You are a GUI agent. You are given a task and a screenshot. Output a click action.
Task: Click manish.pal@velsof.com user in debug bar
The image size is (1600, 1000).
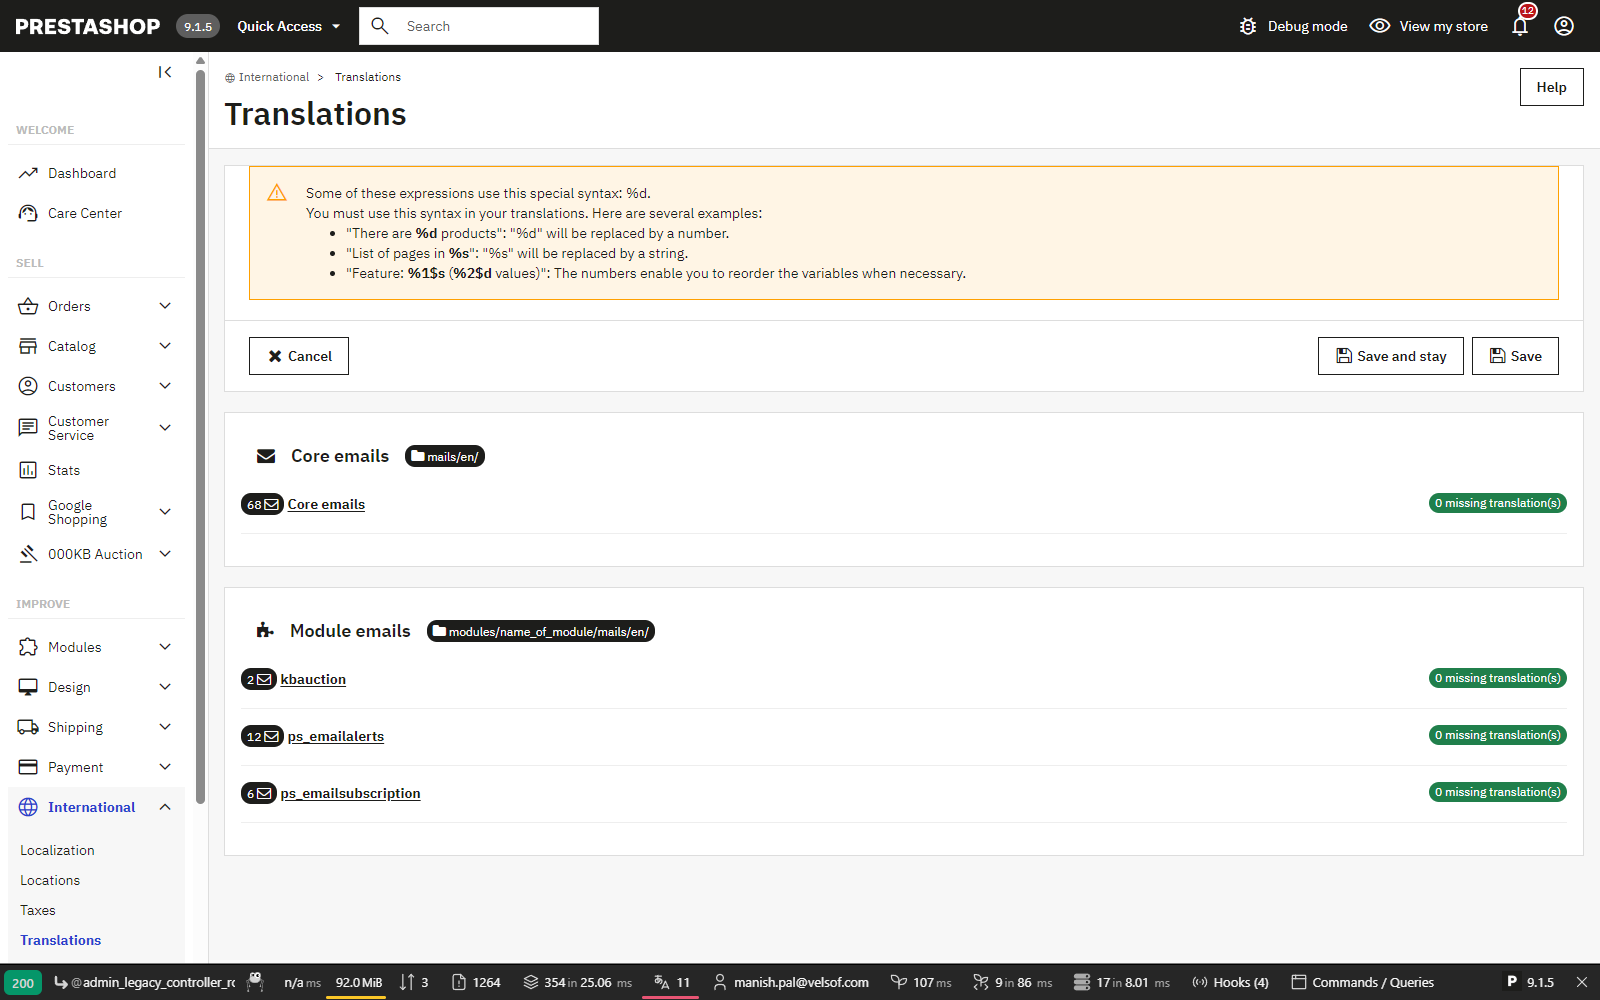pos(790,983)
